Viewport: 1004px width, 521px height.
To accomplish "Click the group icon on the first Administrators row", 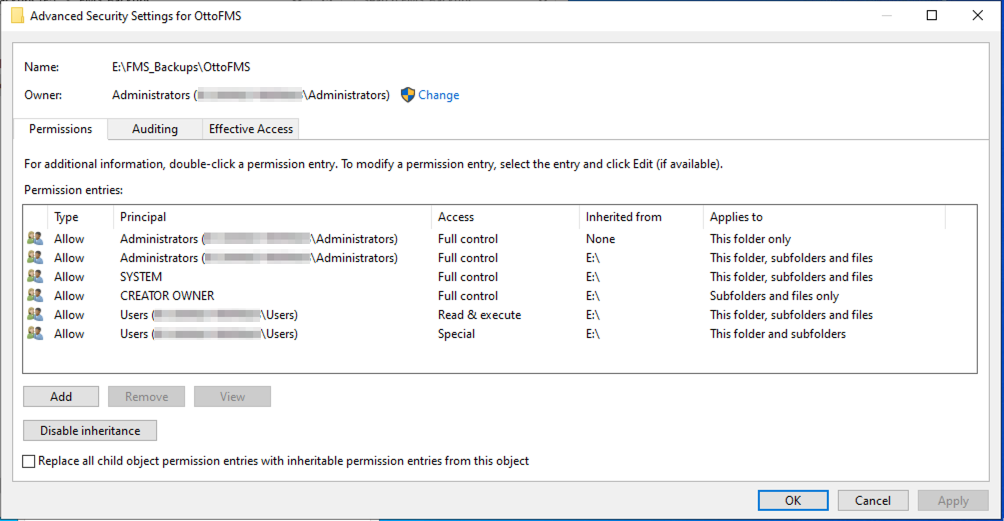I will click(36, 239).
